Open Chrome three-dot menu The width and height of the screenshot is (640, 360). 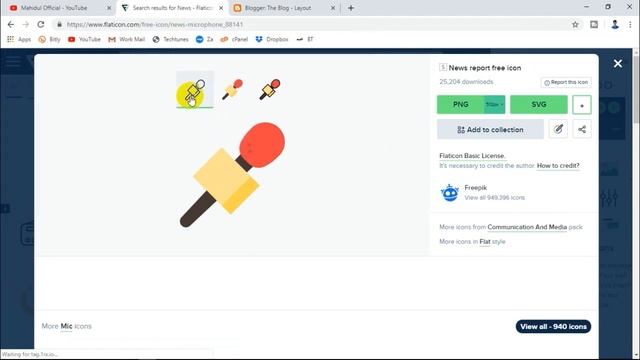pos(631,24)
